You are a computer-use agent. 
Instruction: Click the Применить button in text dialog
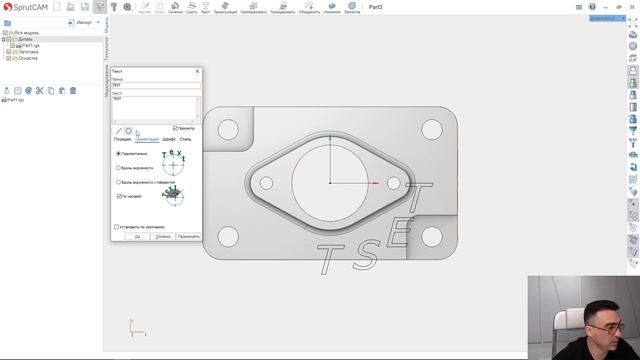click(189, 237)
